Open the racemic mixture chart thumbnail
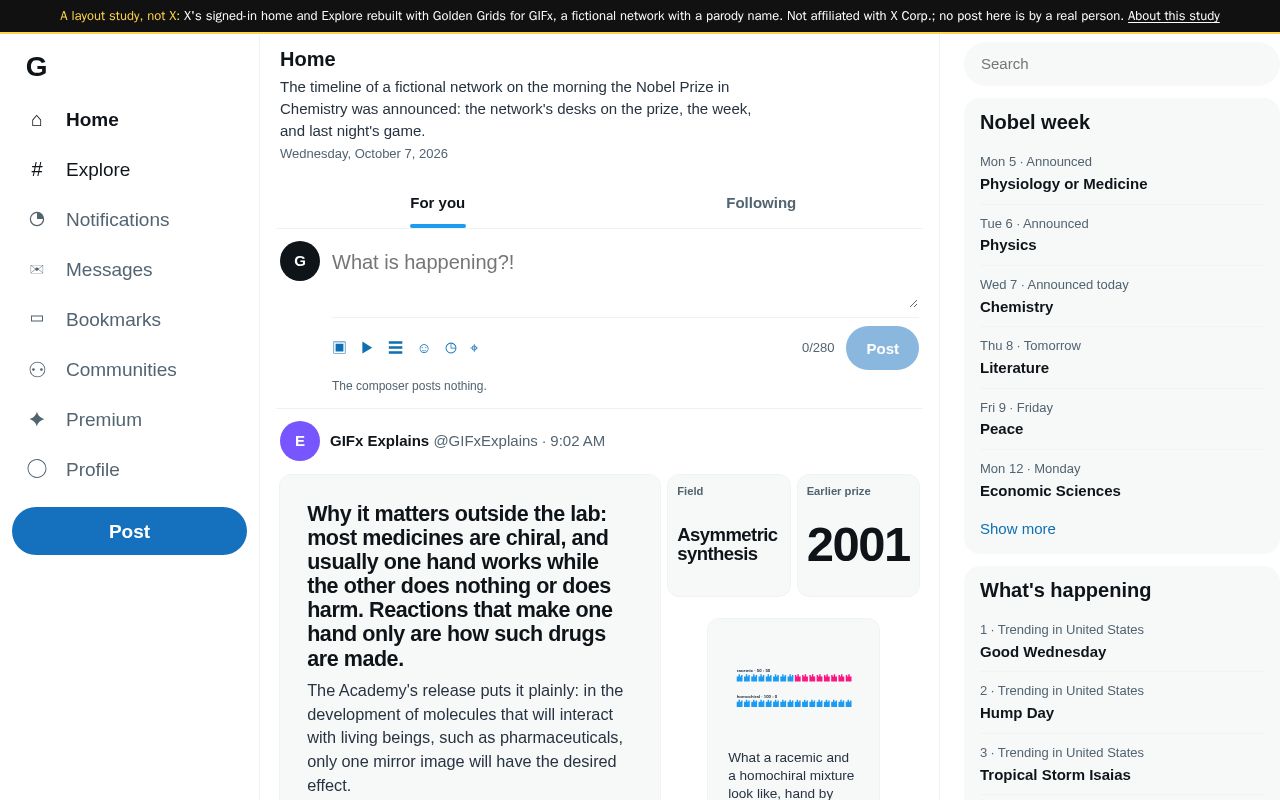Image resolution: width=1280 pixels, height=800 pixels. tap(793, 687)
